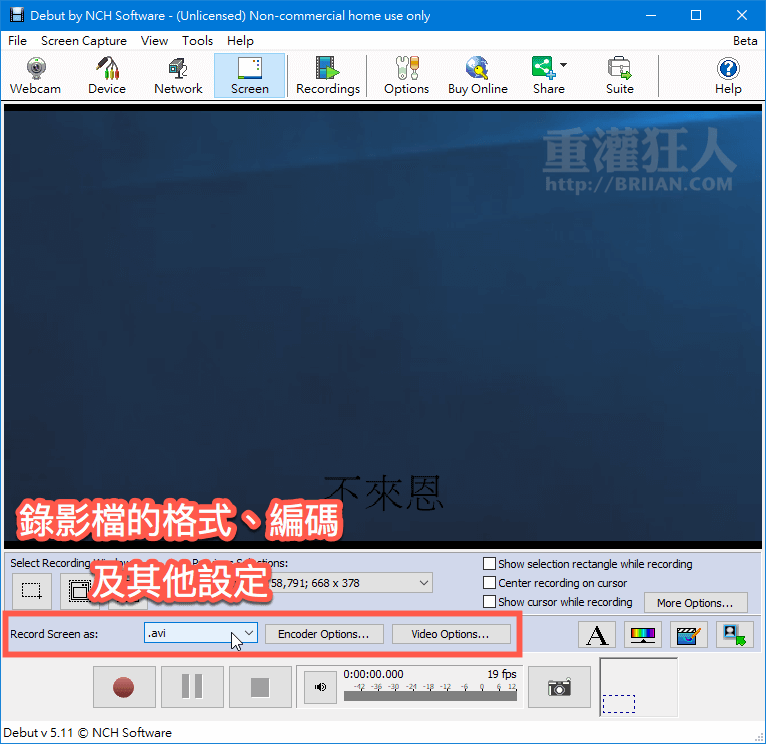Open the .avi format dropdown

tap(249, 633)
